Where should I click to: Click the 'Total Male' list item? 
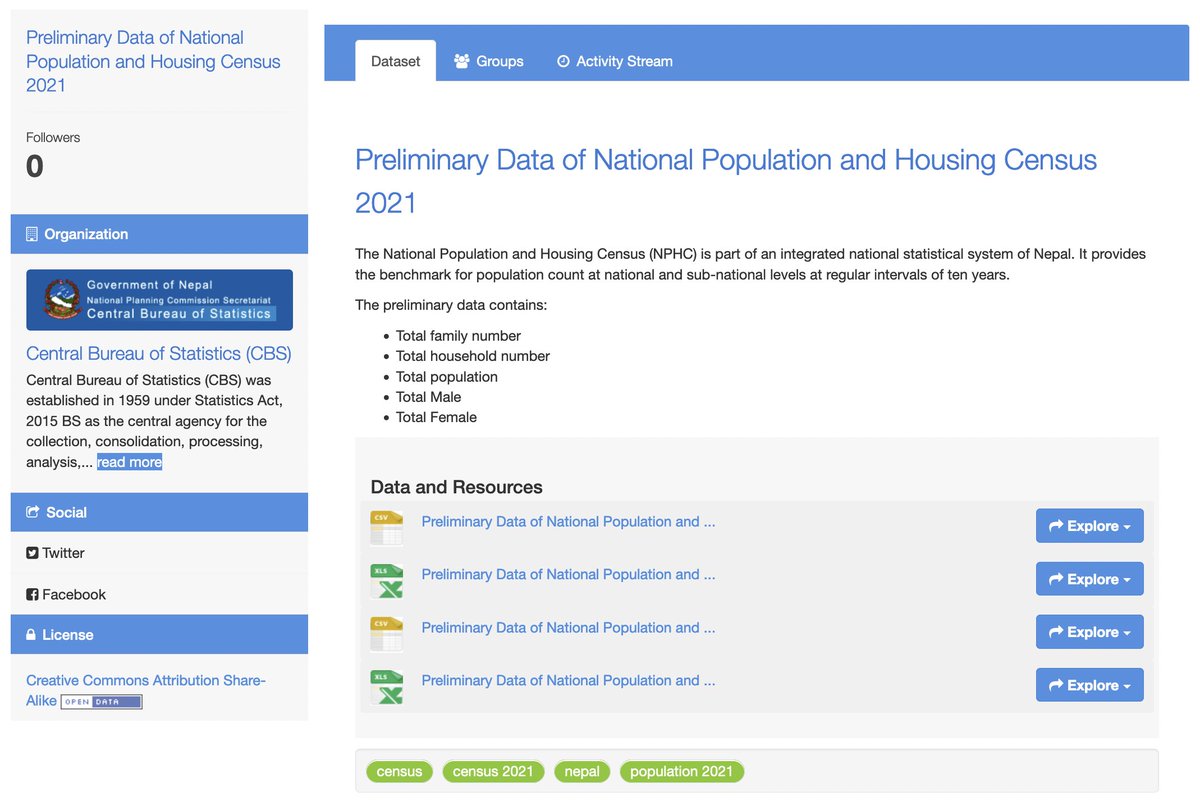pyautogui.click(x=429, y=397)
